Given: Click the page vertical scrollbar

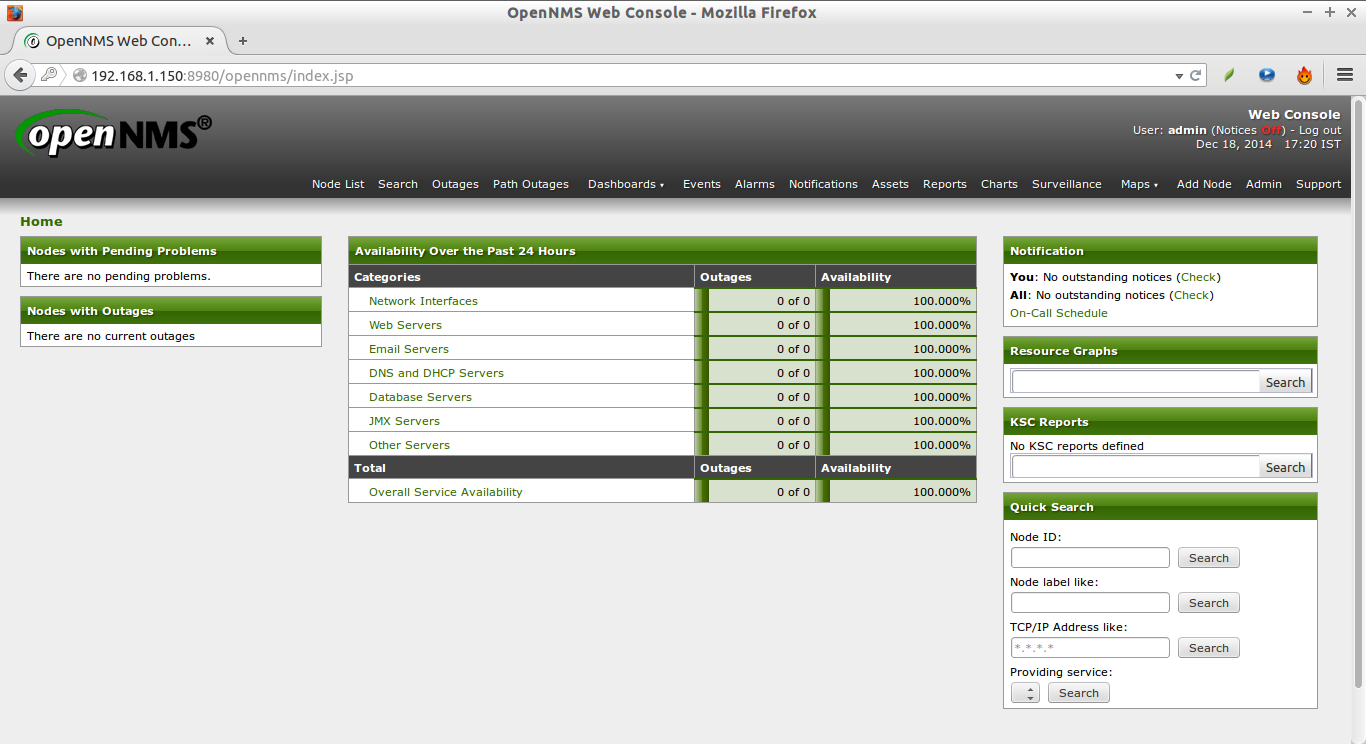Looking at the screenshot, I should click(x=1358, y=392).
